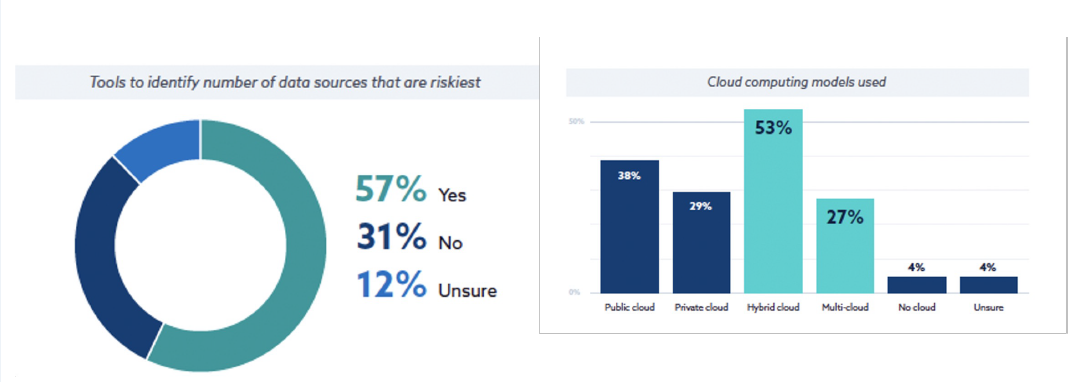This screenshot has height=382, width=1079.
Task: Click the 57% Yes legend entry
Action: [x=411, y=191]
